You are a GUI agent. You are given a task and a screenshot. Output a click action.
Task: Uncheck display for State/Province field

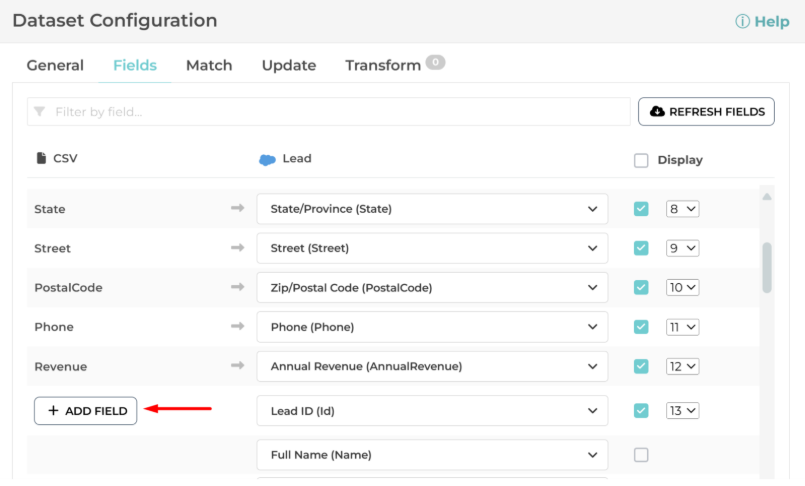point(641,209)
